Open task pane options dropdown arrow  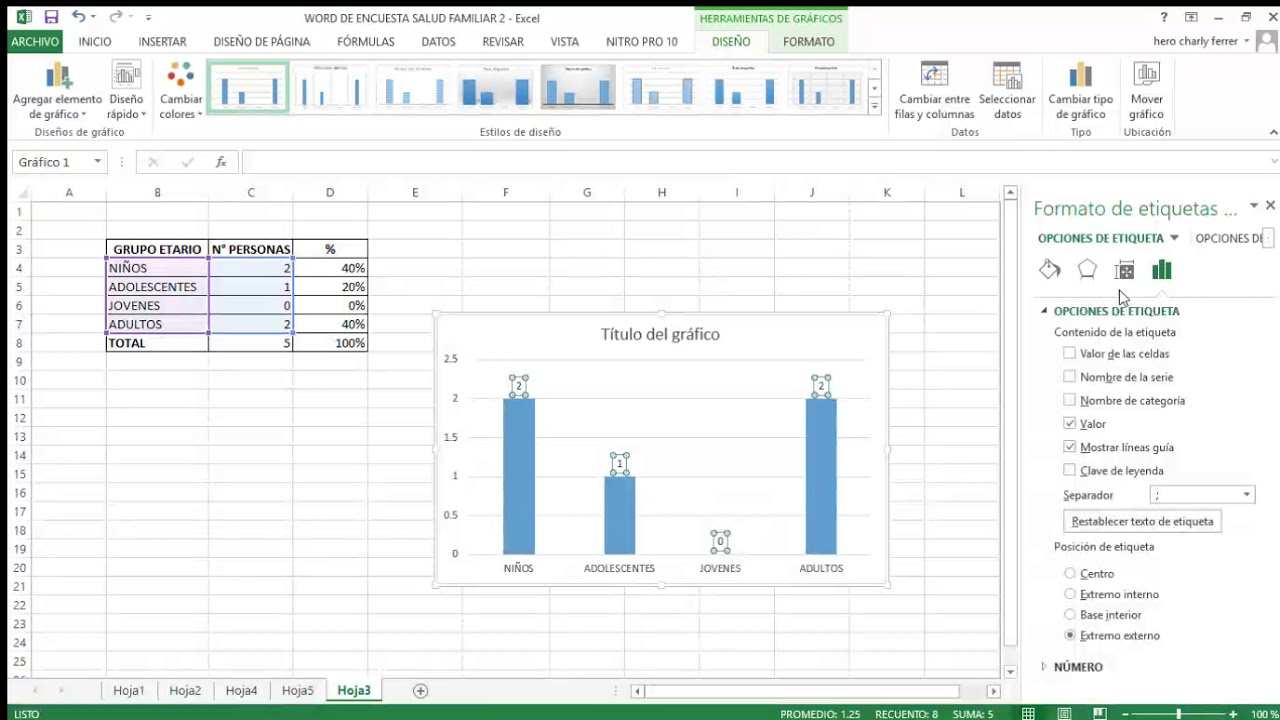[1254, 205]
